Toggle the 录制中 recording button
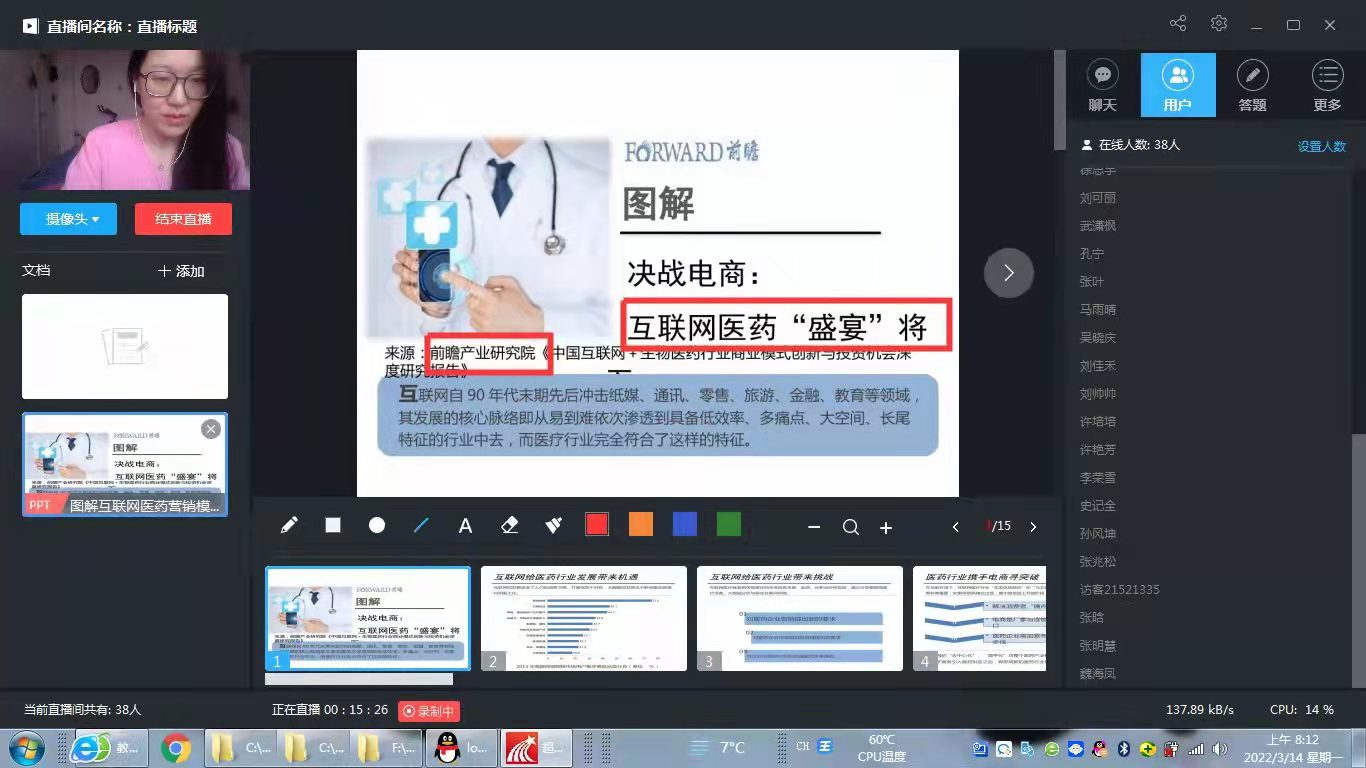 (429, 711)
